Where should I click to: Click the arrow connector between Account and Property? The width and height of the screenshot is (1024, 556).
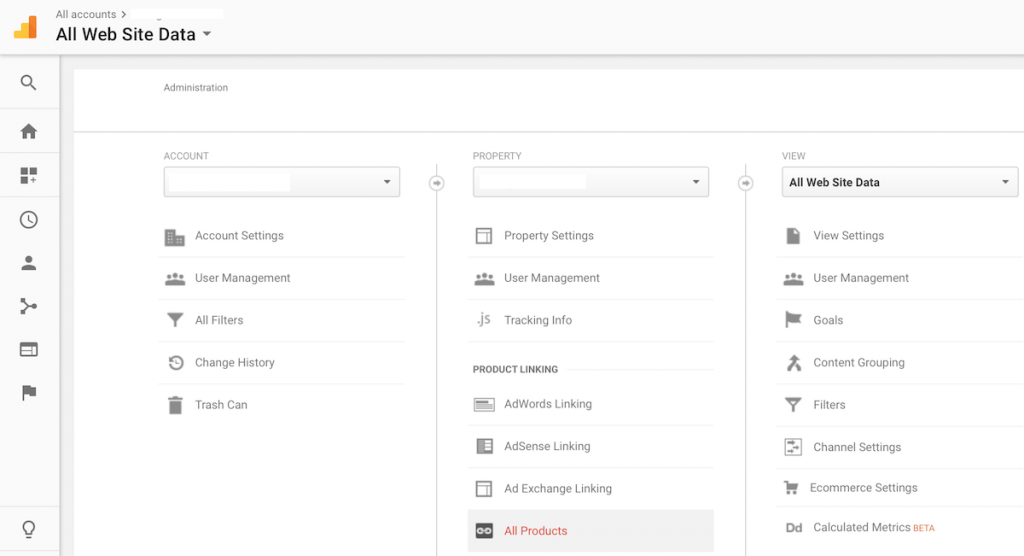[x=437, y=183]
